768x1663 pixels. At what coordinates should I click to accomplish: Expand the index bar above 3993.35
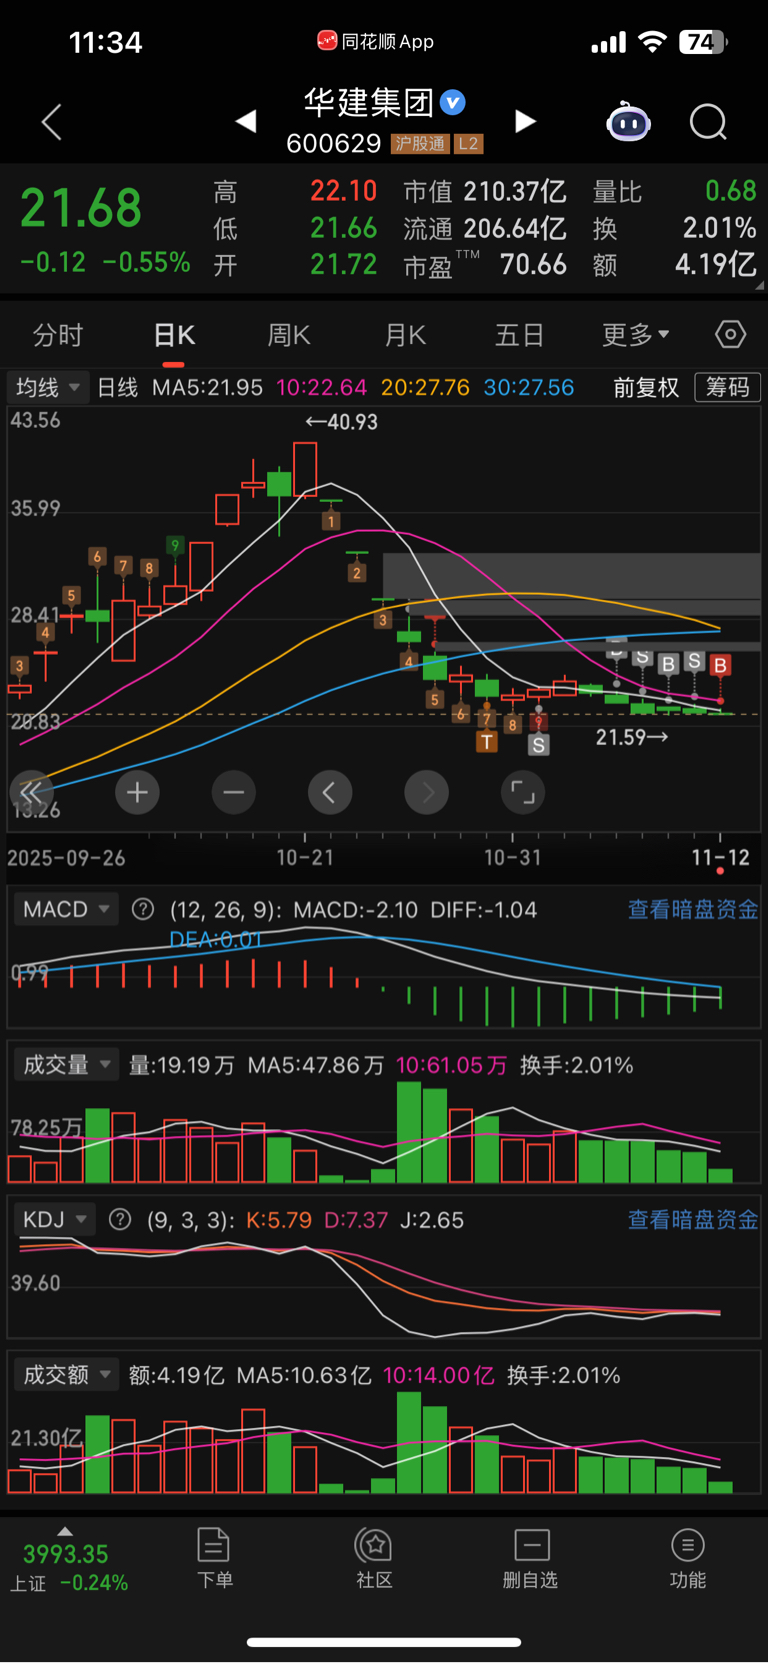(x=65, y=1531)
